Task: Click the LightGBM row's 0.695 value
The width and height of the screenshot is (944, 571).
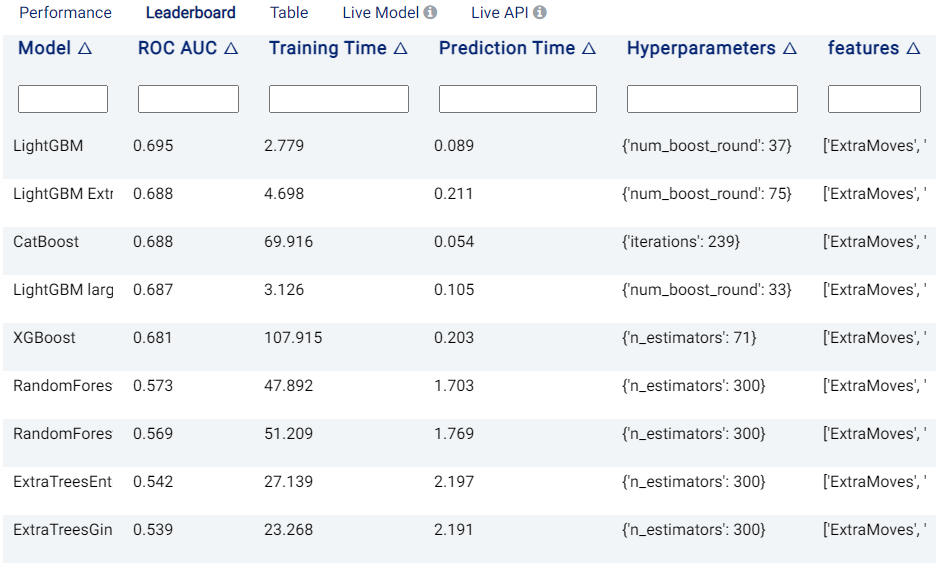Action: pos(153,146)
